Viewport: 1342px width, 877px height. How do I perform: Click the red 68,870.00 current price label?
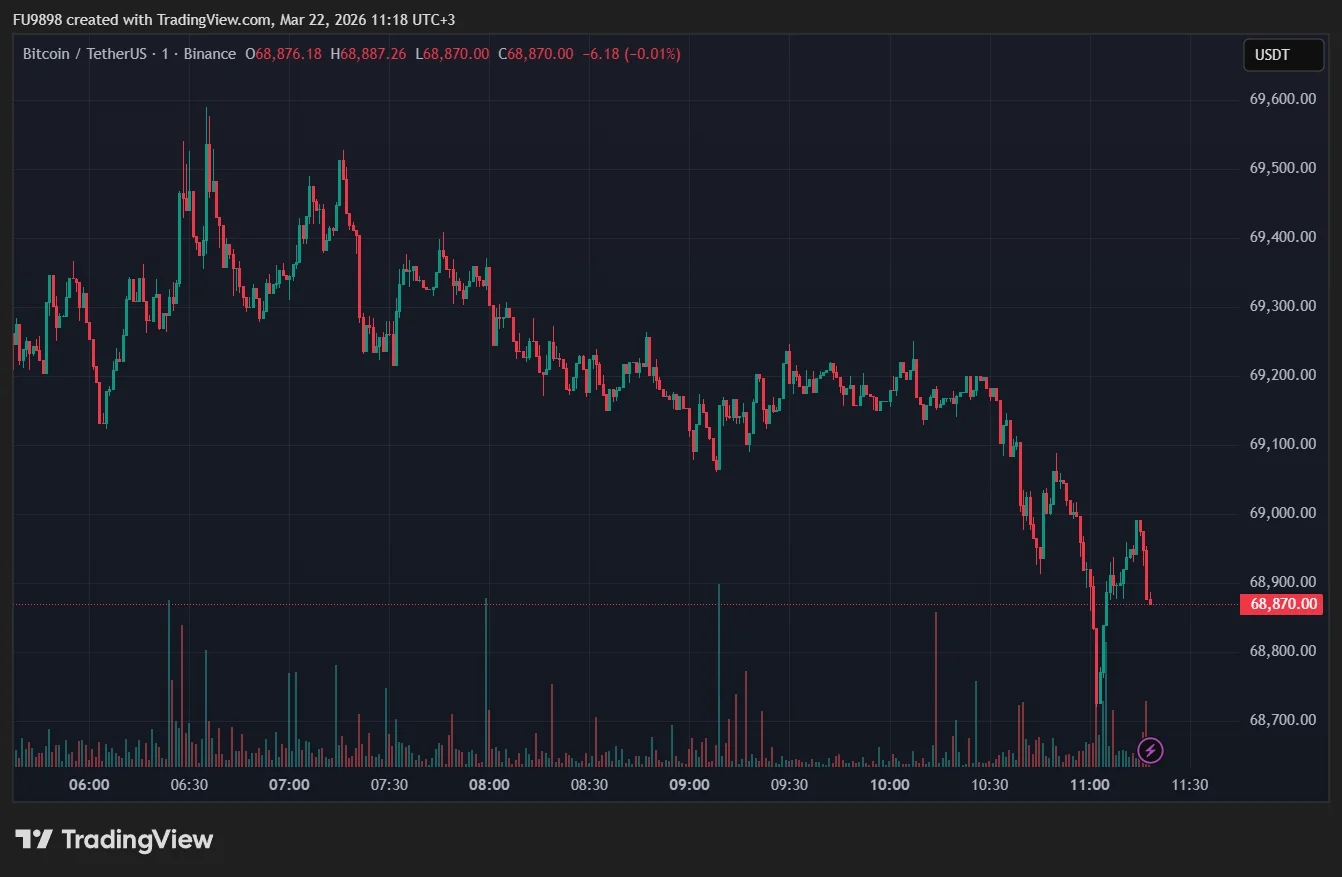(x=1281, y=604)
